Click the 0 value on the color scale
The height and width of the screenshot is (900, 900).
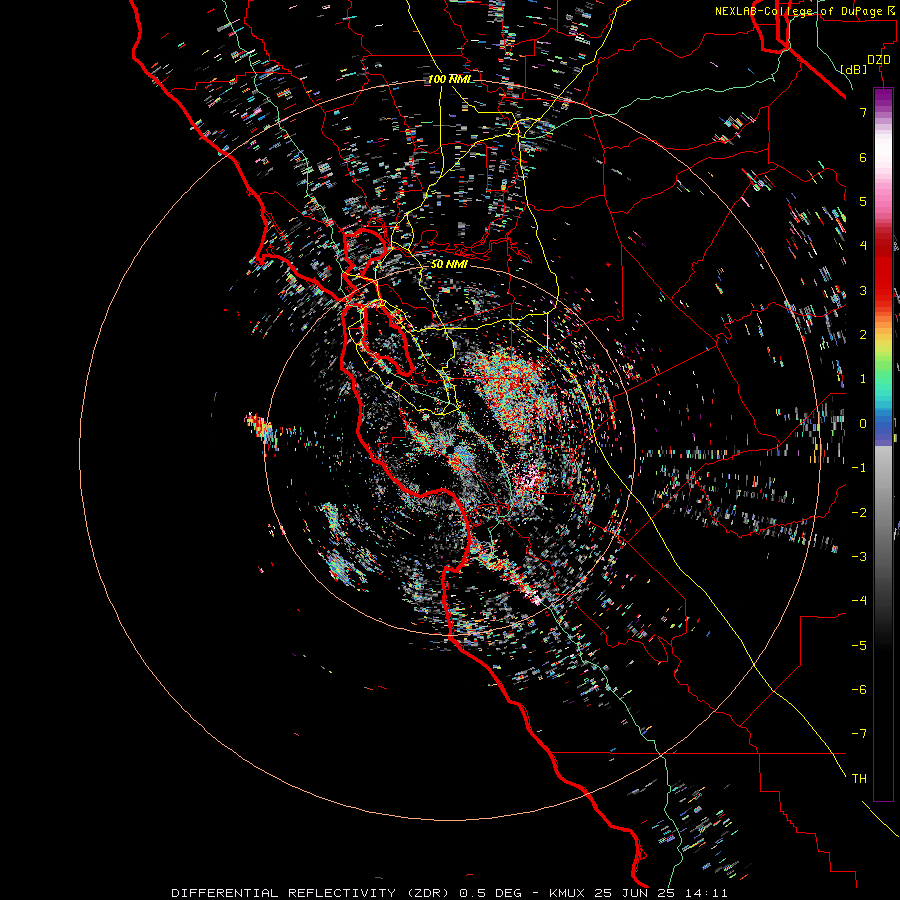863,424
